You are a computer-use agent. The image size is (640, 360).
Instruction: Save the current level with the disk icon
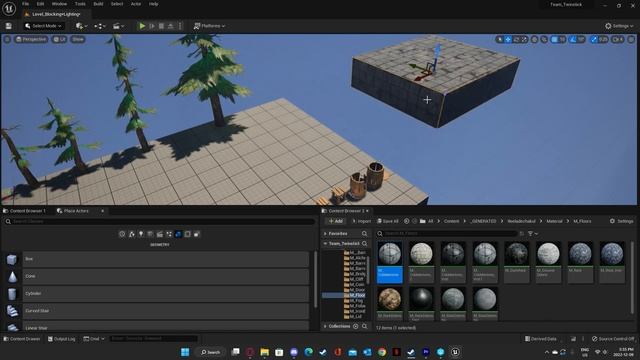coord(9,26)
